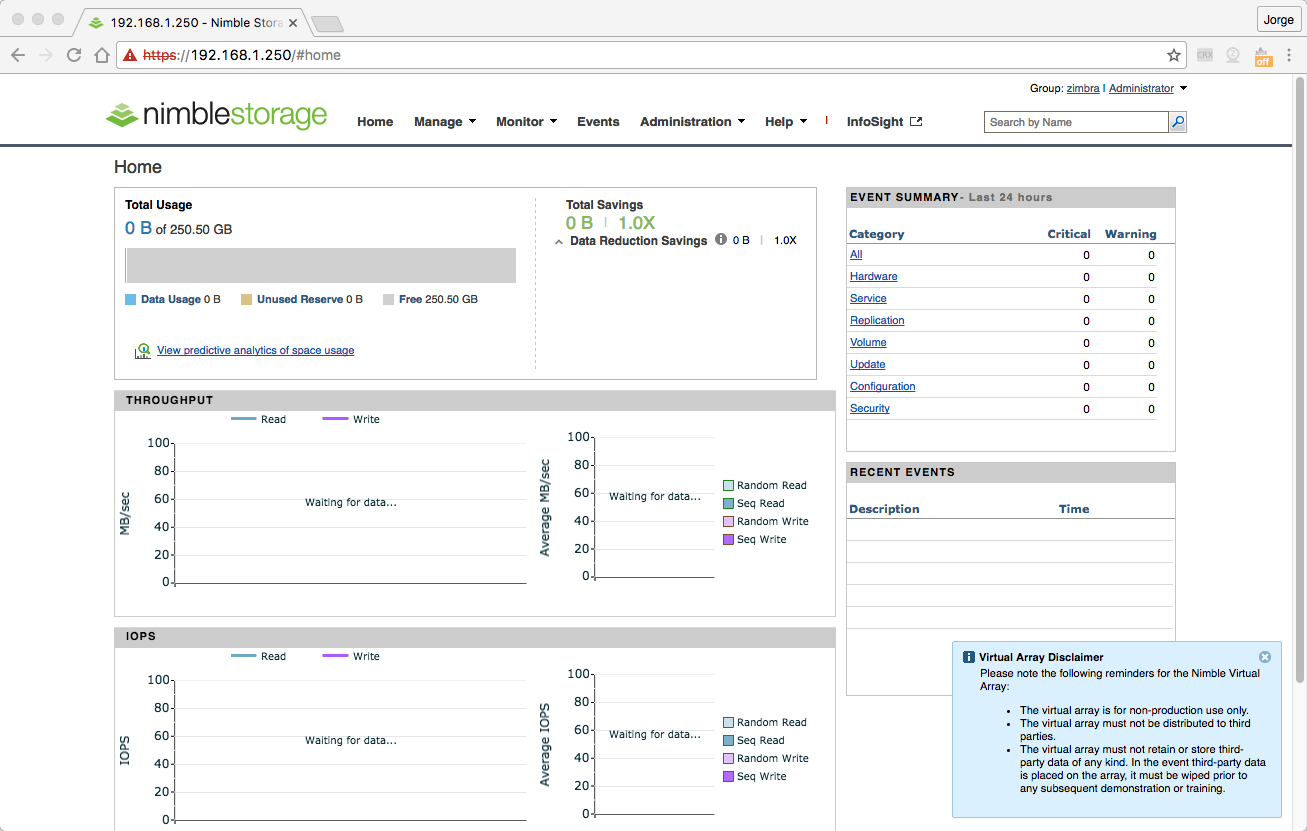This screenshot has width=1307, height=831.
Task: Click the Write legend in IOPS chart
Action: (351, 657)
